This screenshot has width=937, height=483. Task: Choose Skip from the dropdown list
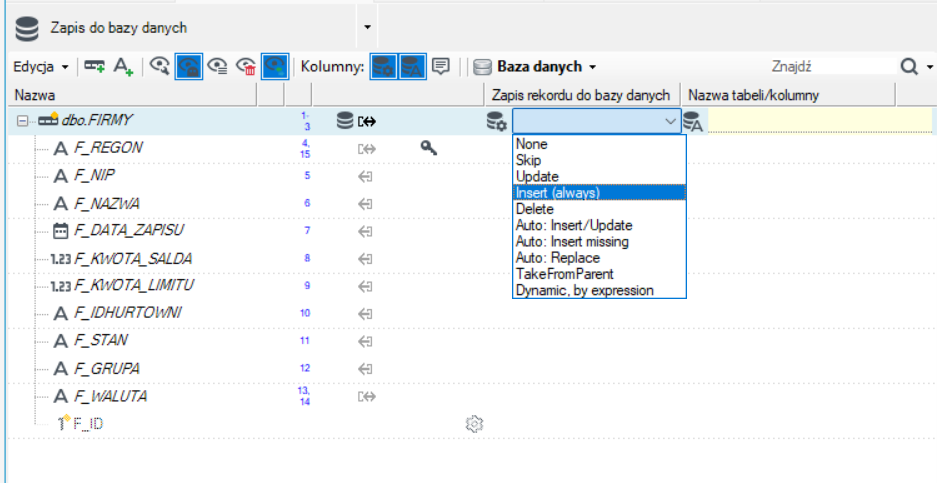tap(599, 160)
